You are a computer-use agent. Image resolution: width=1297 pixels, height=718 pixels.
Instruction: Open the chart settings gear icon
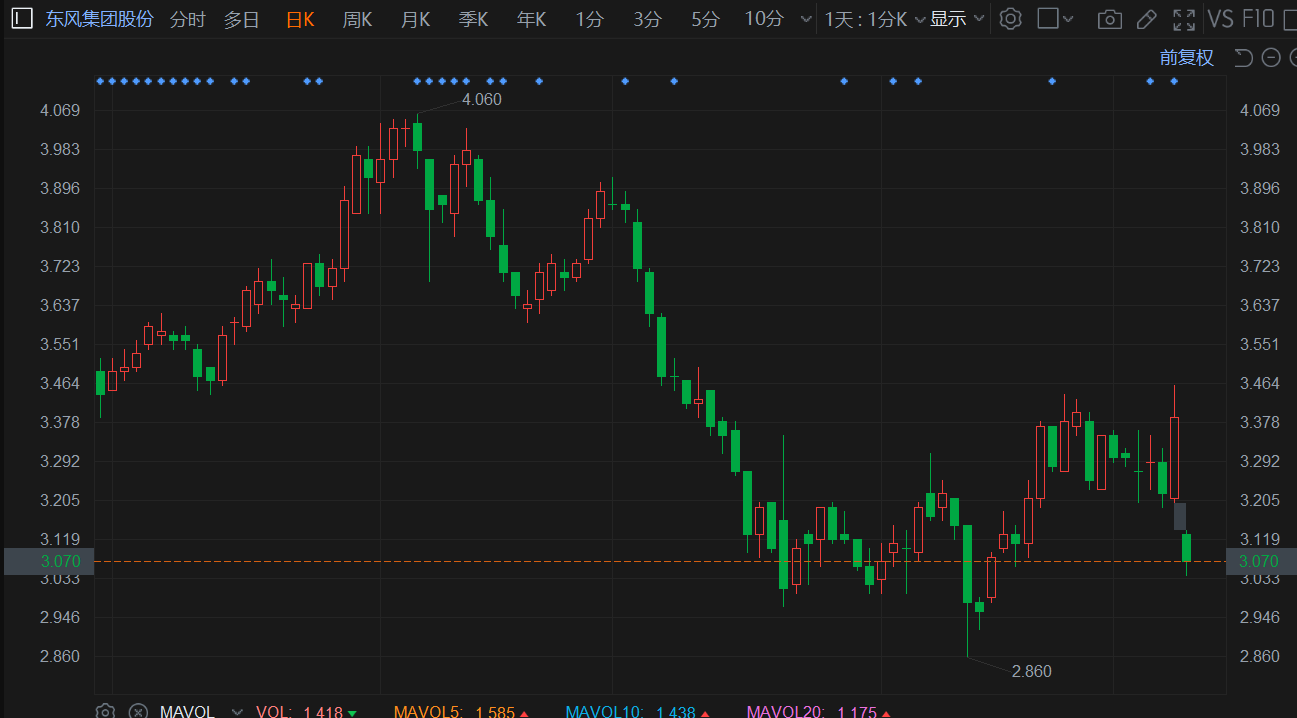point(1010,18)
